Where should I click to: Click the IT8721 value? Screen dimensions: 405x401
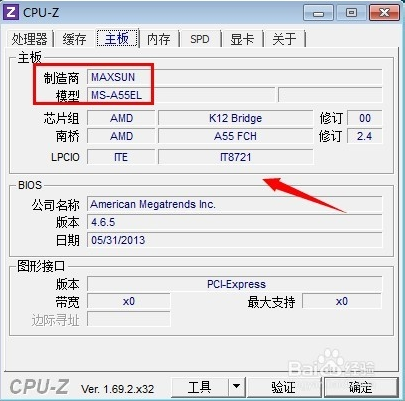[x=235, y=157]
